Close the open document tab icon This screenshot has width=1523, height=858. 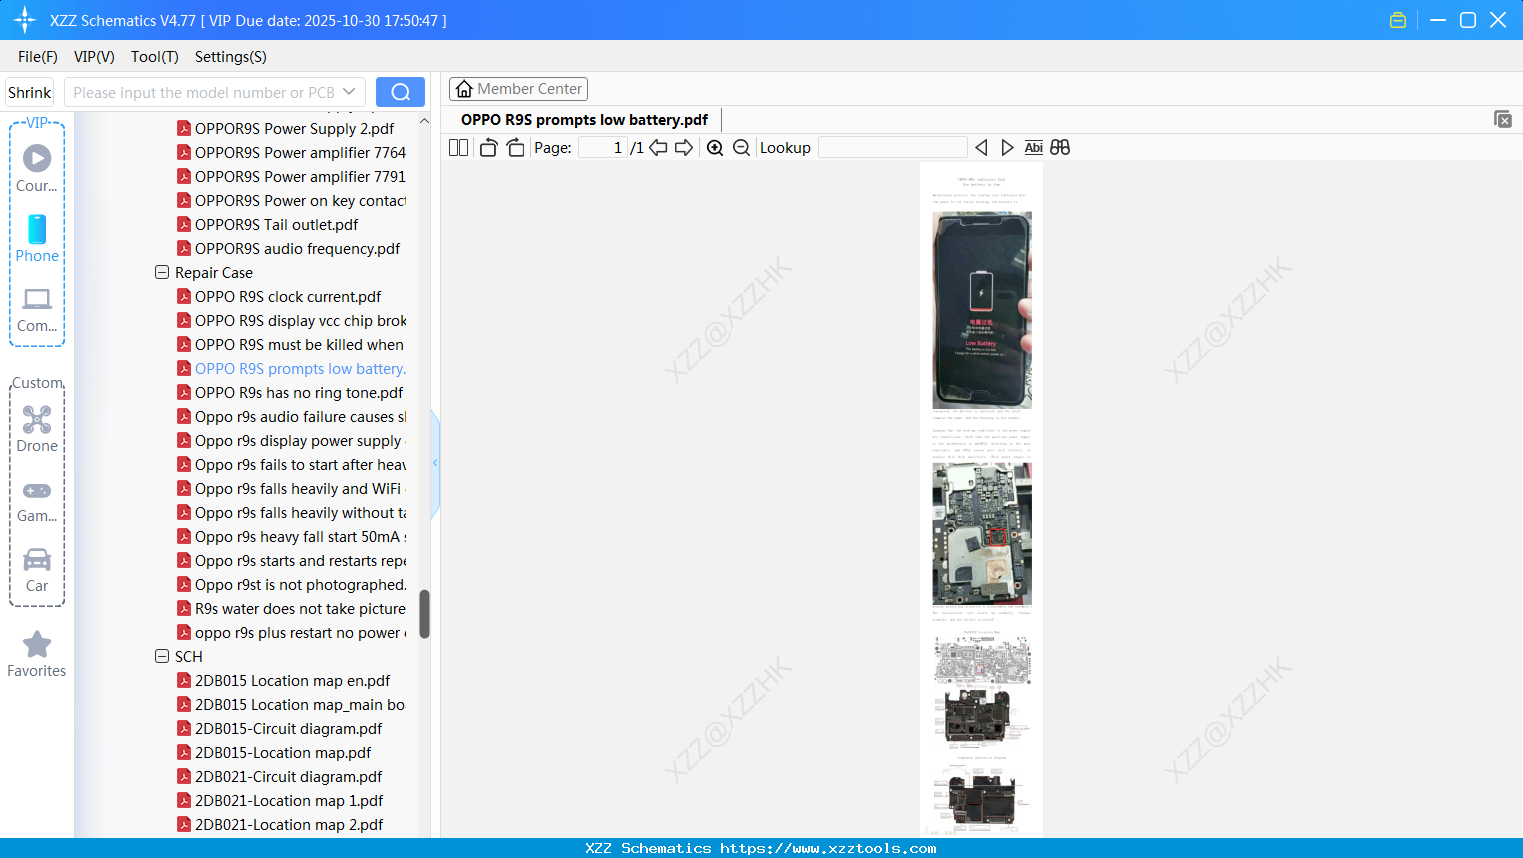tap(1502, 119)
